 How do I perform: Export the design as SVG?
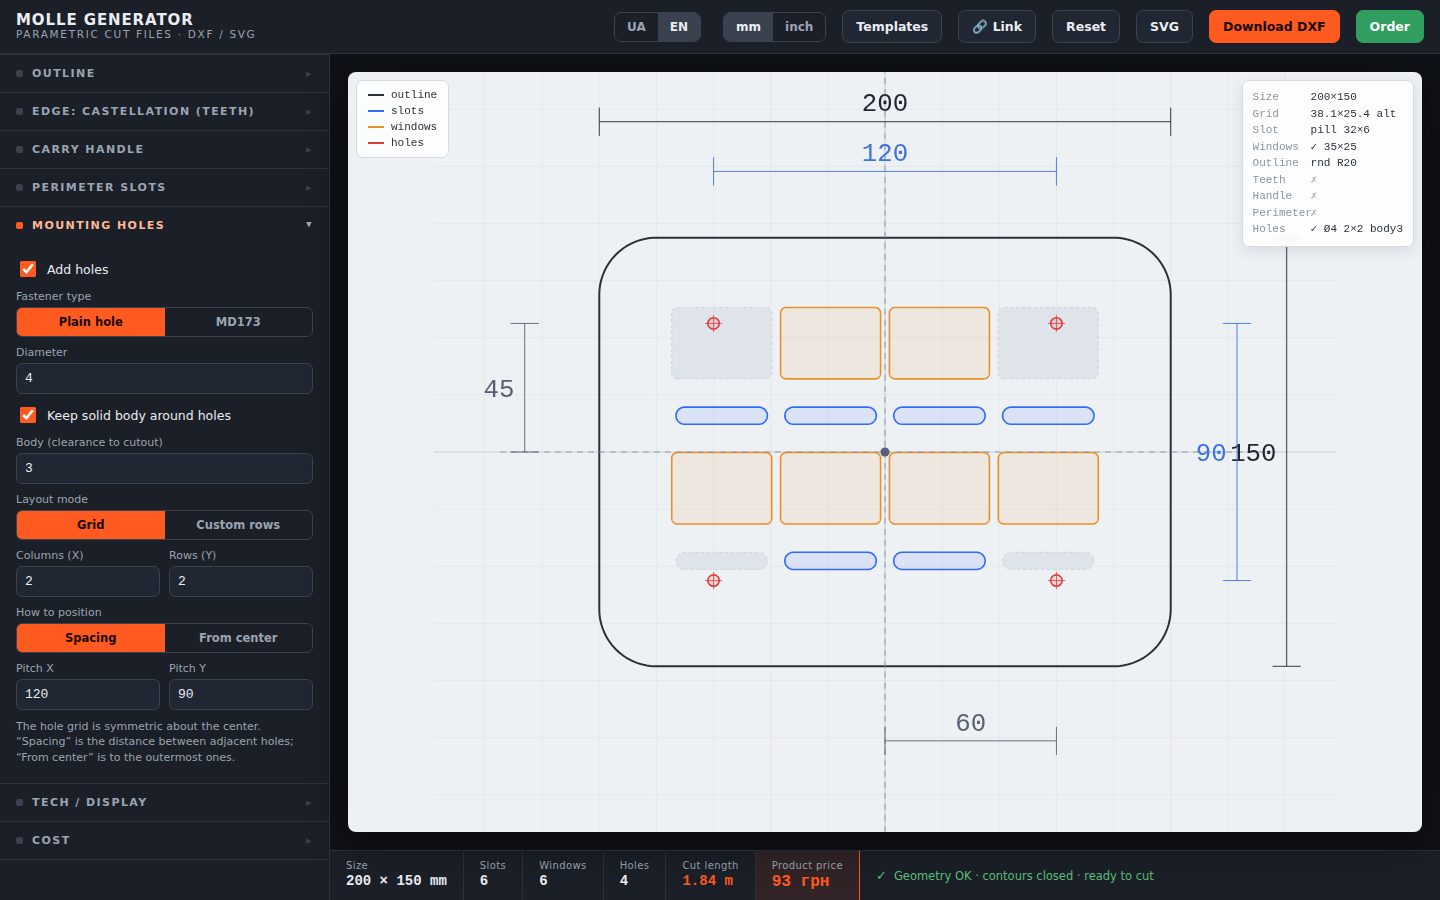pyautogui.click(x=1164, y=27)
